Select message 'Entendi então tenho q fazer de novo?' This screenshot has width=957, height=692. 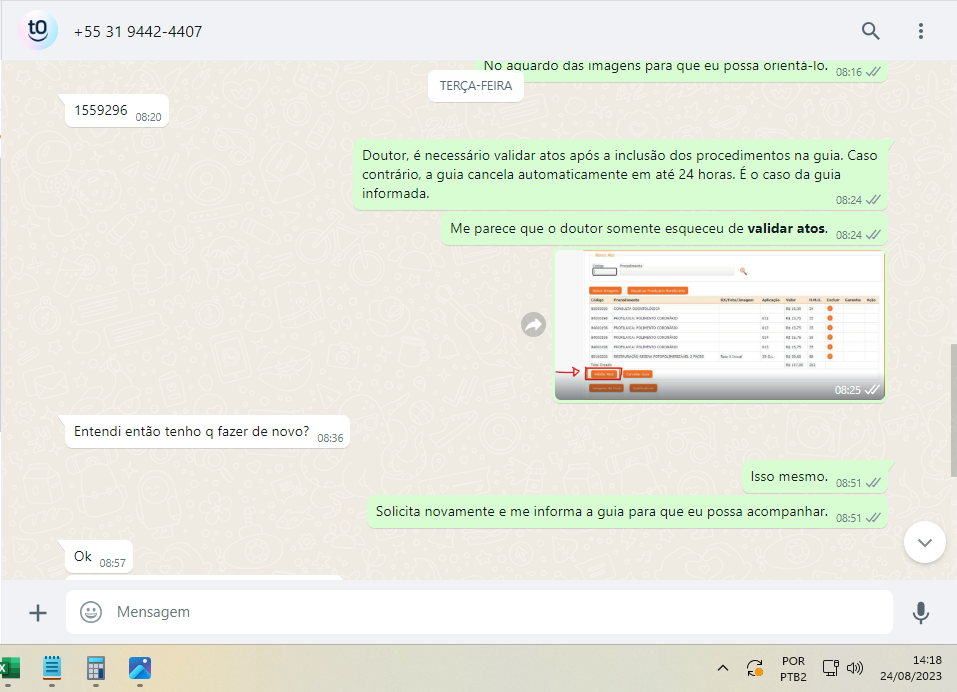[208, 432]
